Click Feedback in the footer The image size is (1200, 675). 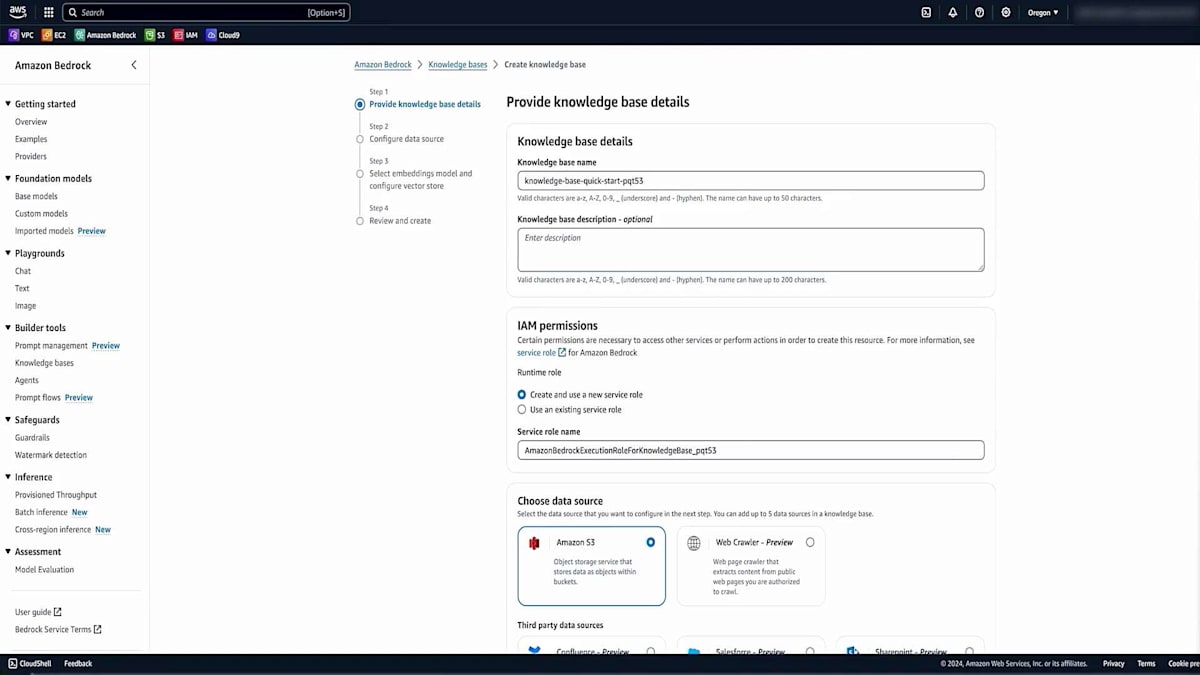pyautogui.click(x=78, y=663)
